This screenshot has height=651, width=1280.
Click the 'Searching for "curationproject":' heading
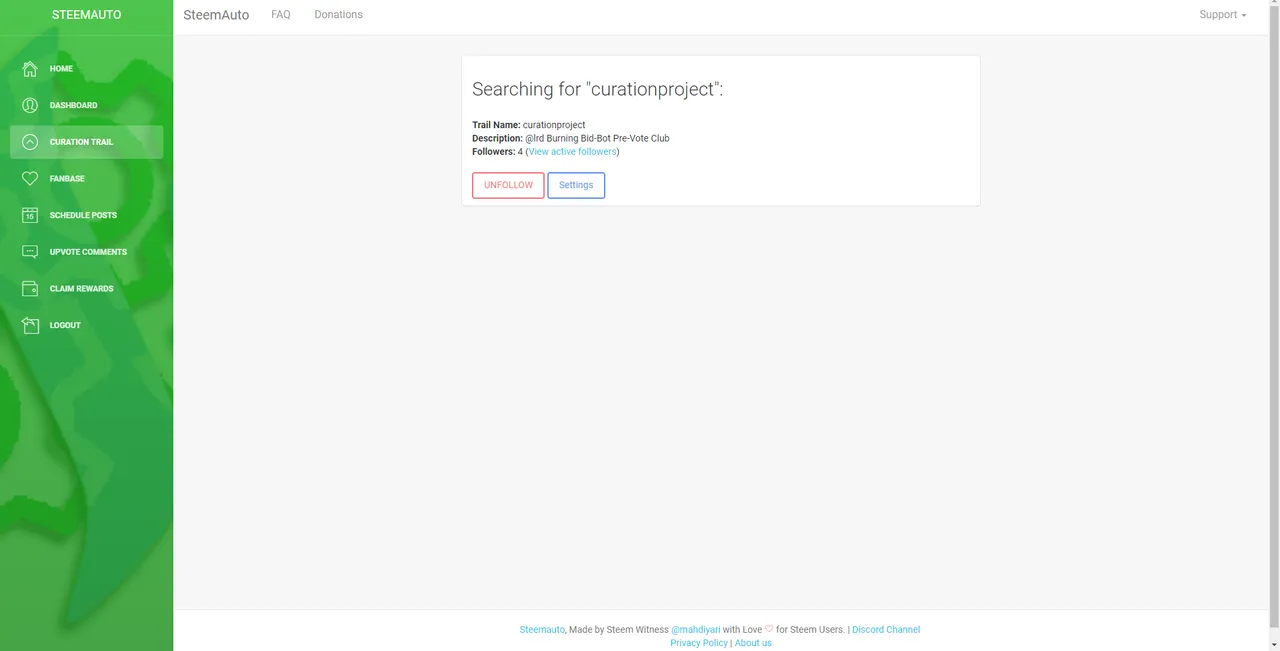pyautogui.click(x=597, y=89)
